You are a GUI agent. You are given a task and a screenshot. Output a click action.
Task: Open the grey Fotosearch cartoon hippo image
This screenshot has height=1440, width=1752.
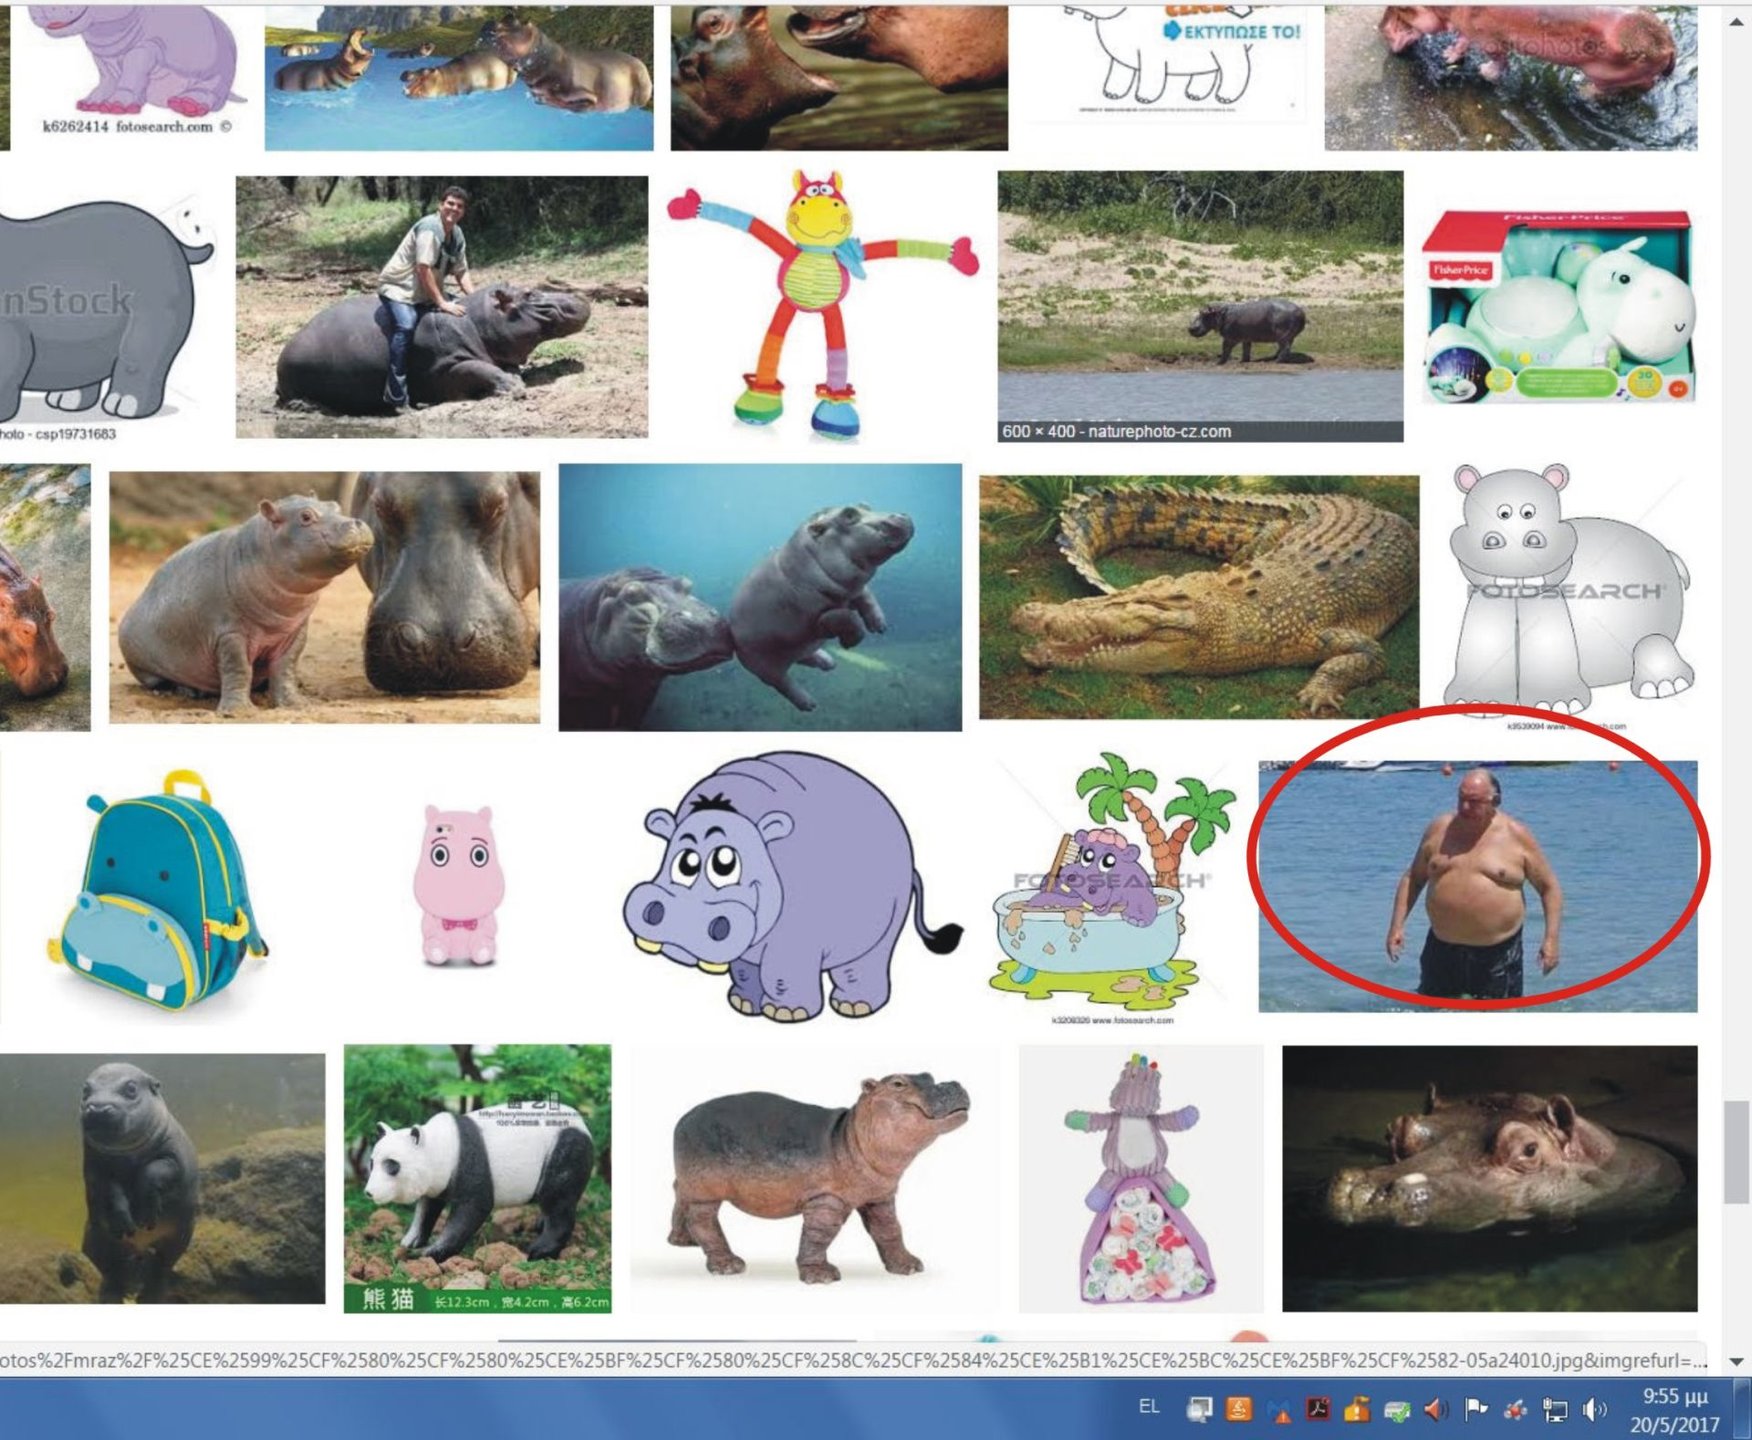pyautogui.click(x=1567, y=597)
